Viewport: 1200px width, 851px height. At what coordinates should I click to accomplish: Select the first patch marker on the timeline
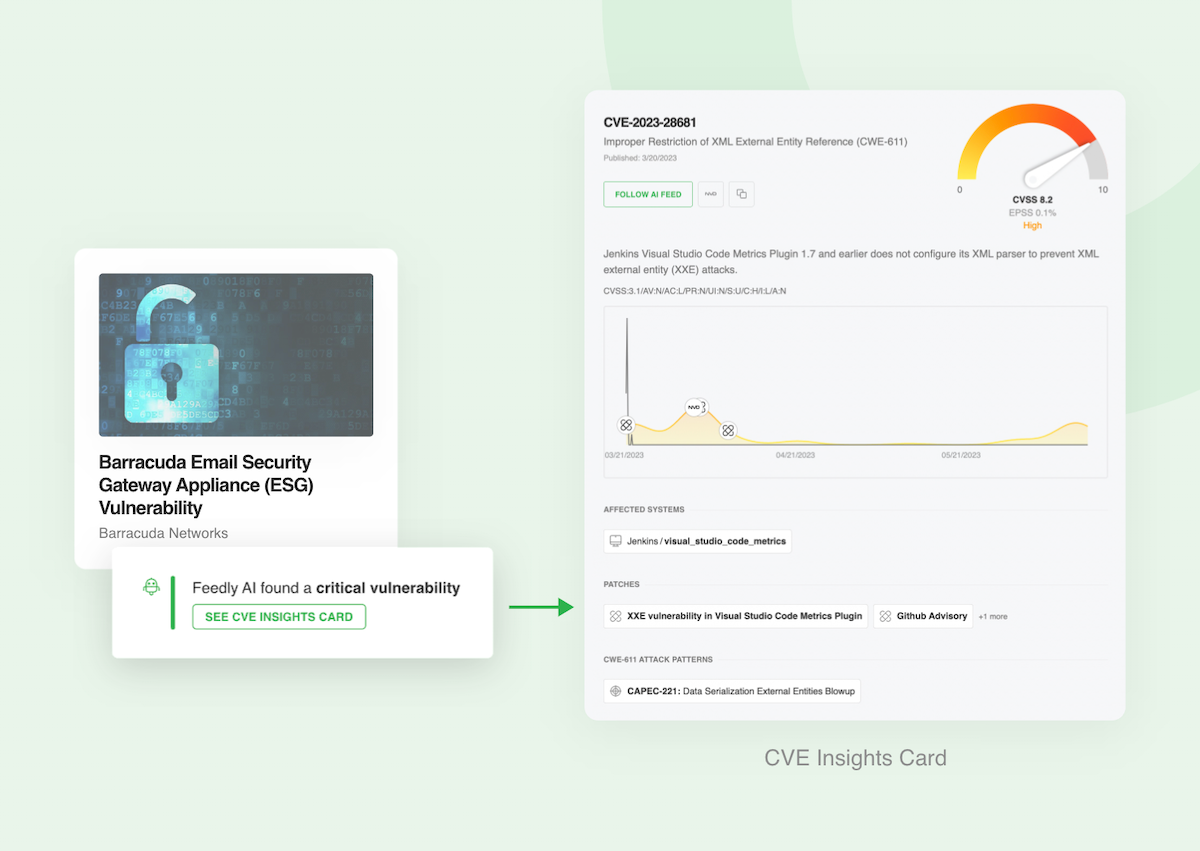(x=627, y=425)
